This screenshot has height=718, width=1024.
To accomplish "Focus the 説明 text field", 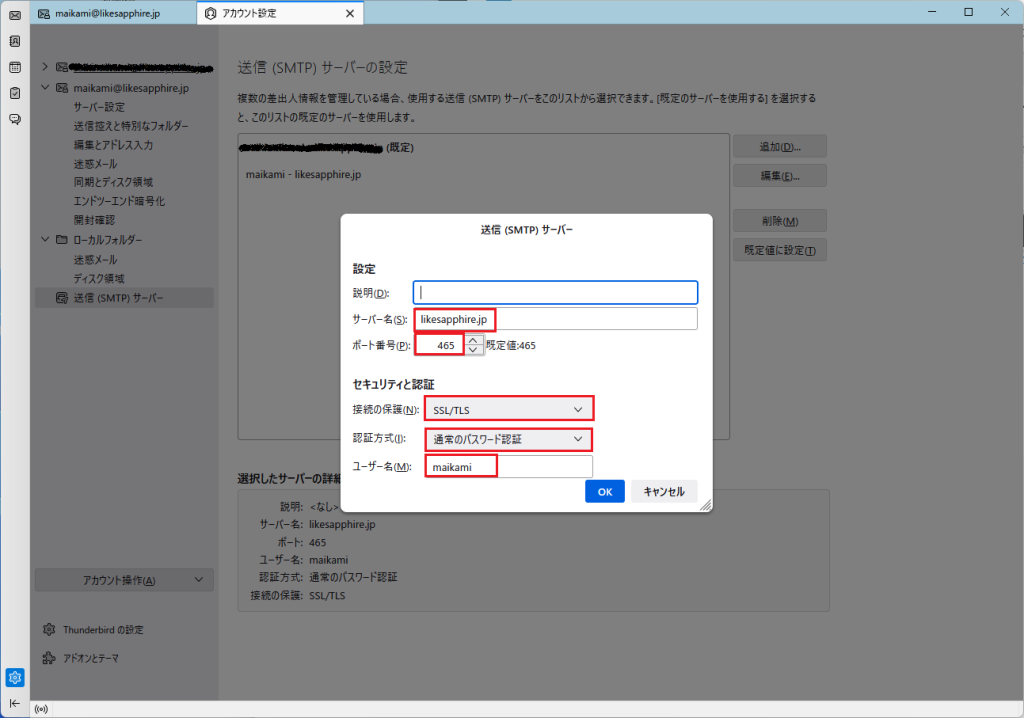I will (x=555, y=292).
